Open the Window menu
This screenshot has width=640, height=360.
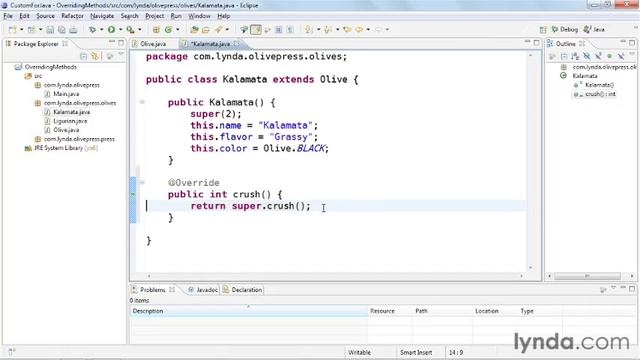[x=199, y=16]
